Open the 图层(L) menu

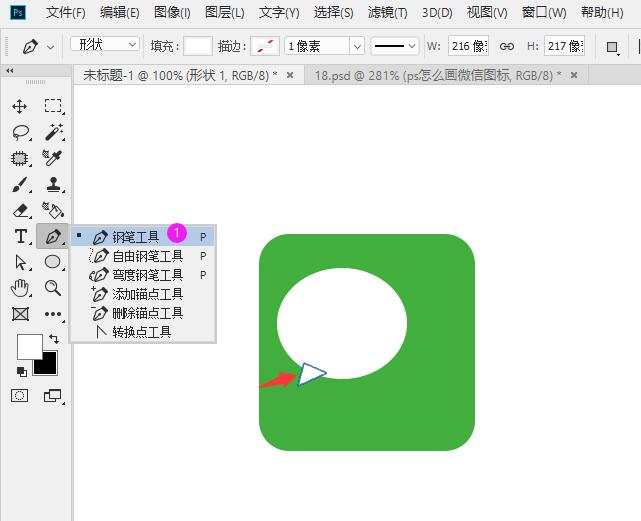tap(224, 13)
